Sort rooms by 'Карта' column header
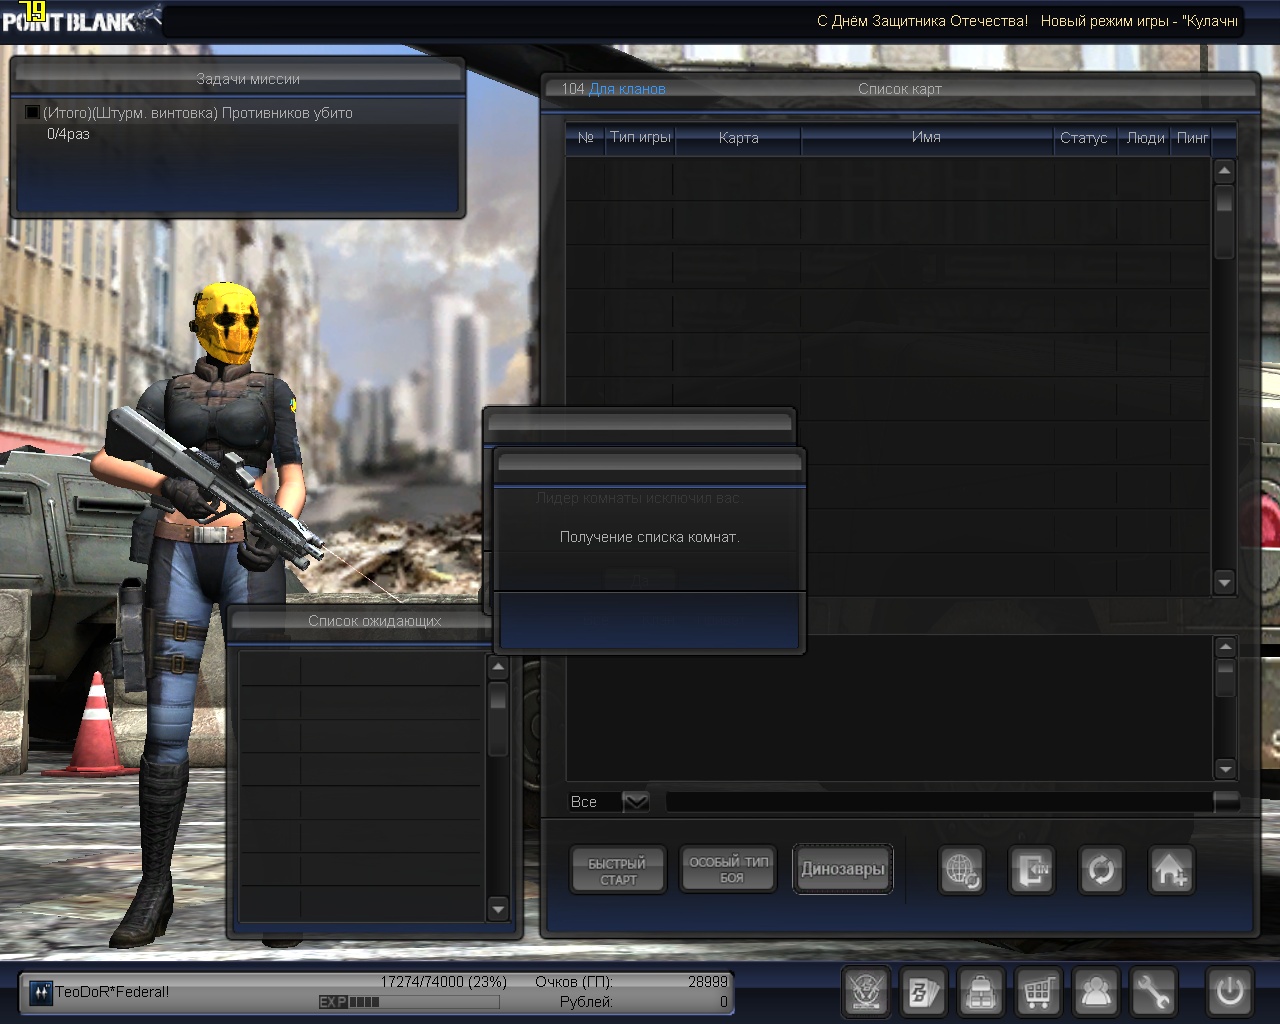1280x1024 pixels. [738, 138]
